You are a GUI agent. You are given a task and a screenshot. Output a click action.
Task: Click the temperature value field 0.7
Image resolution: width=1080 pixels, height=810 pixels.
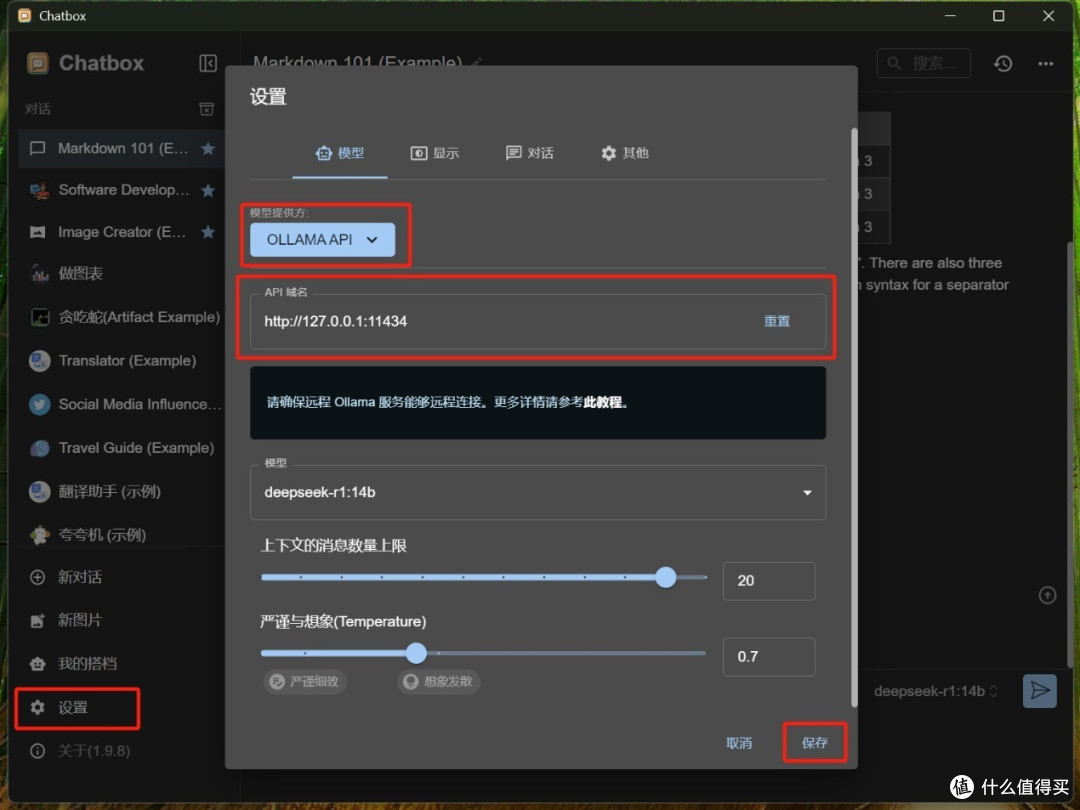(x=769, y=656)
